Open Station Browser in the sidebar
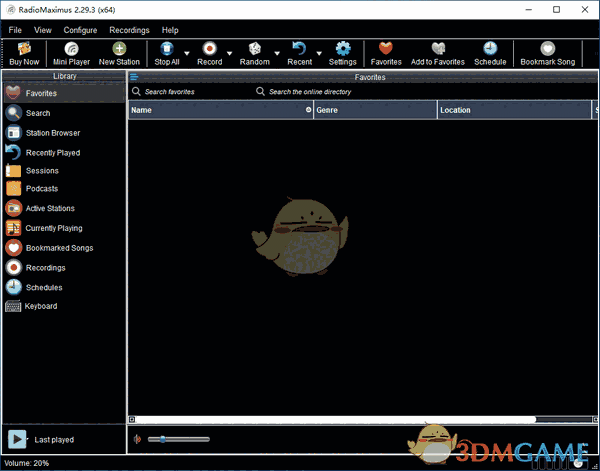 pos(64,133)
